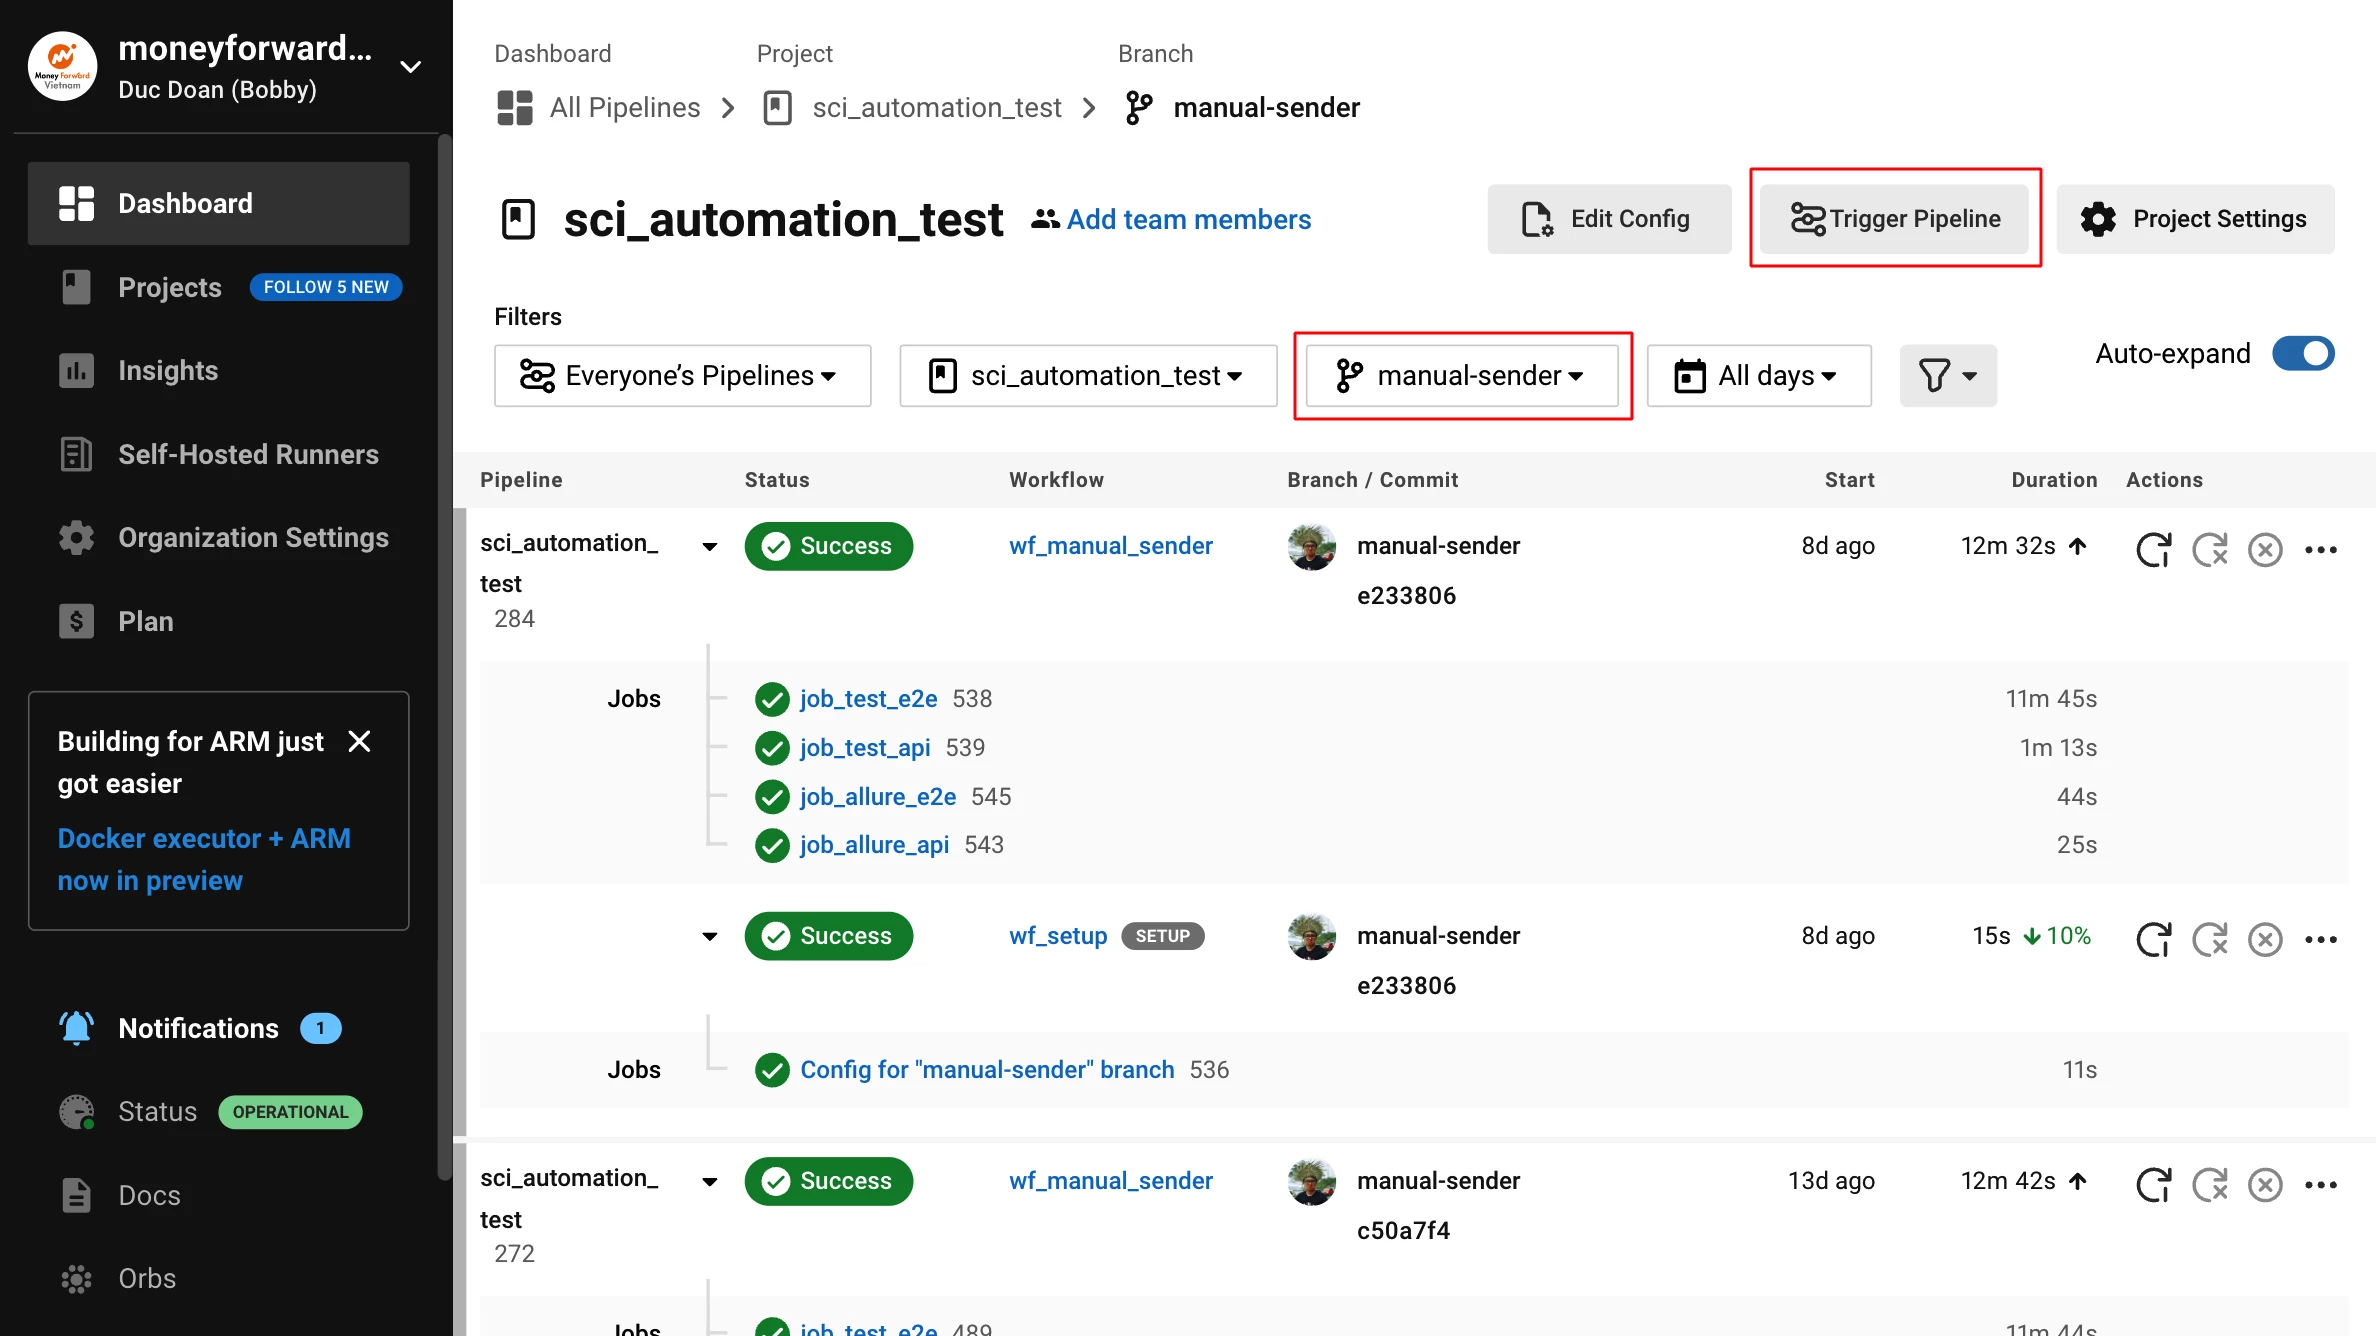Click the moneyforward organization logo

pos(62,67)
